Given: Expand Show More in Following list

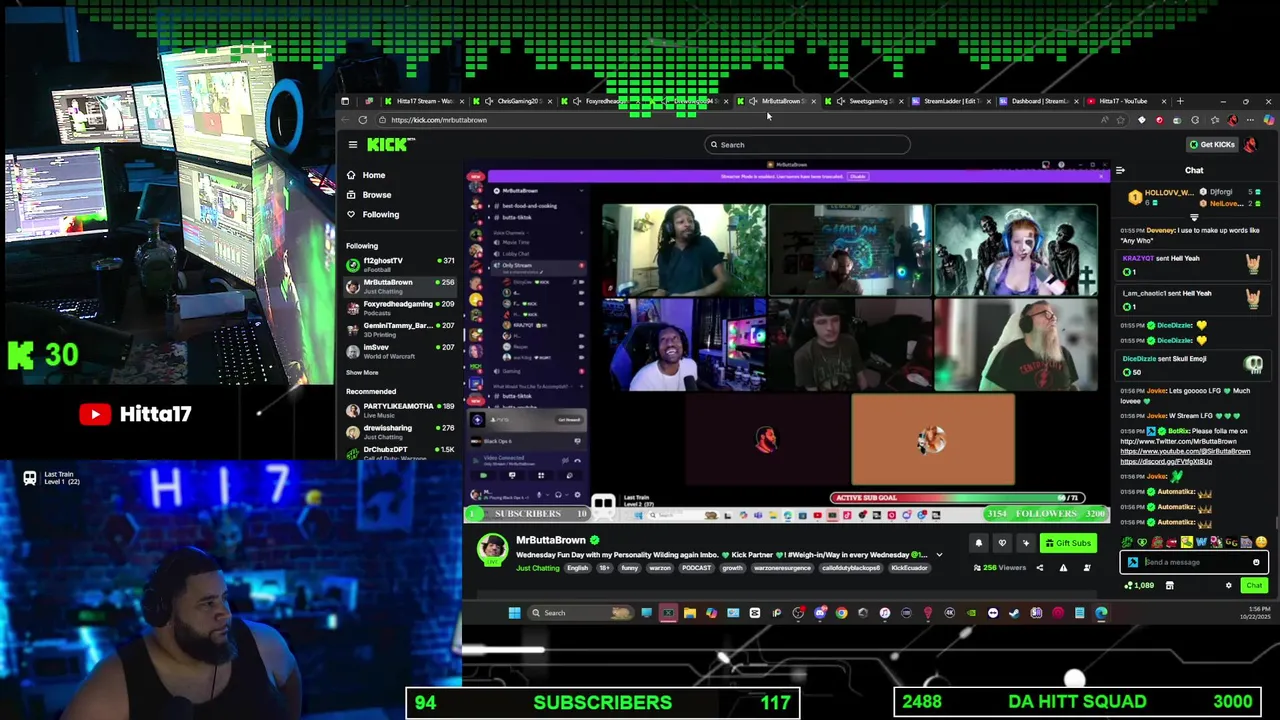Looking at the screenshot, I should (x=362, y=372).
